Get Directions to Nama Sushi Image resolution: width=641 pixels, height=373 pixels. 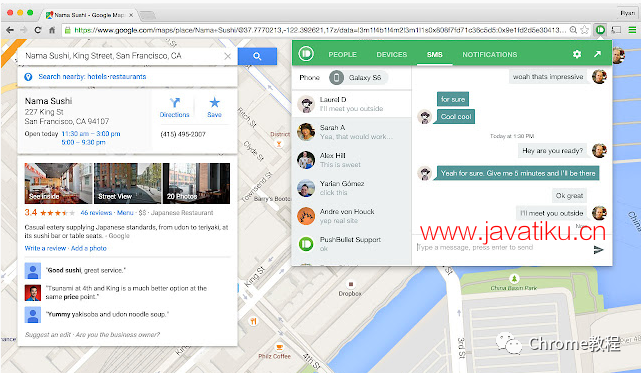coord(175,108)
